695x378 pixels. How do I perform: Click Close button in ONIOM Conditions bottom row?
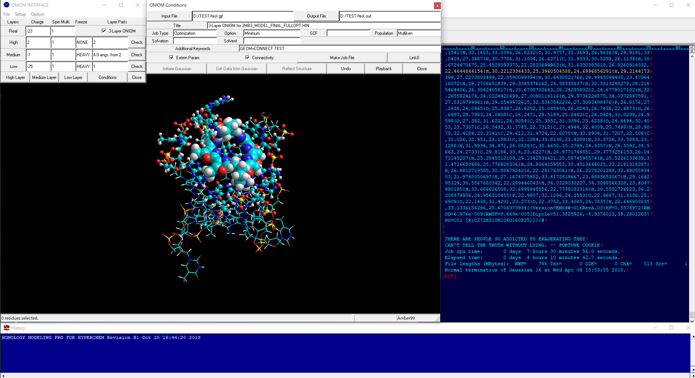point(422,69)
